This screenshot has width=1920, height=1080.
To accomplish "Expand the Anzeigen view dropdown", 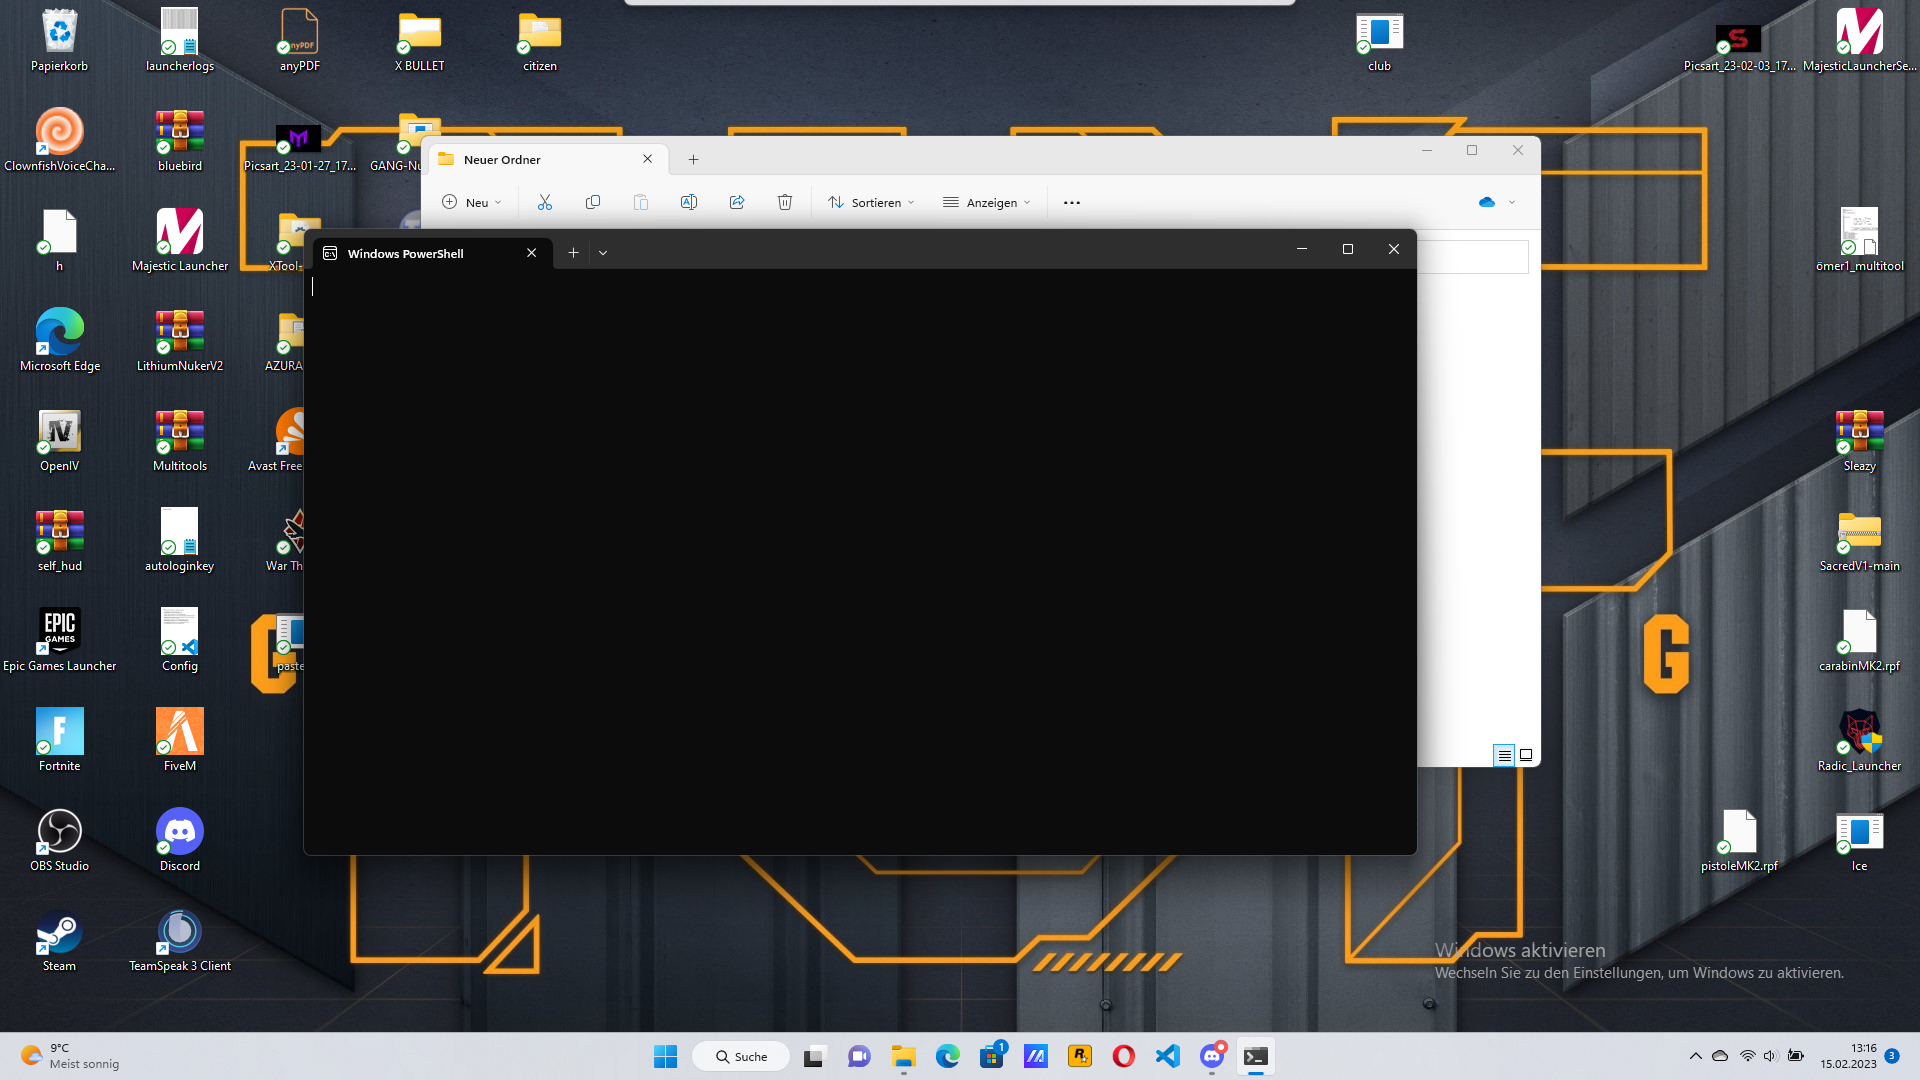I will pos(986,202).
